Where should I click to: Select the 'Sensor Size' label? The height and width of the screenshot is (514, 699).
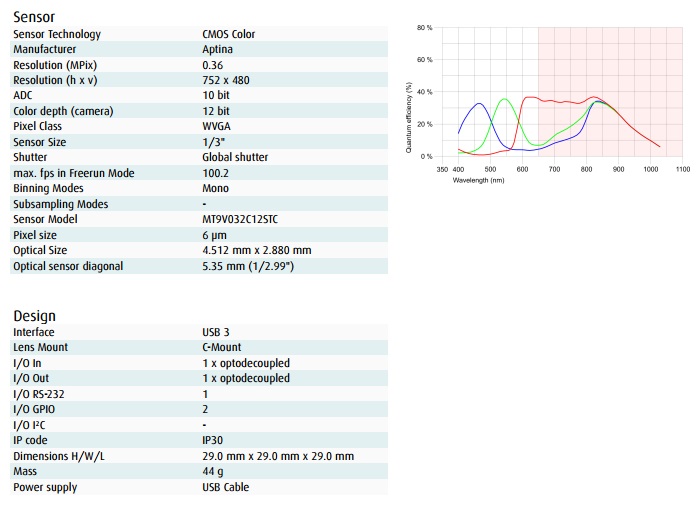(40, 142)
